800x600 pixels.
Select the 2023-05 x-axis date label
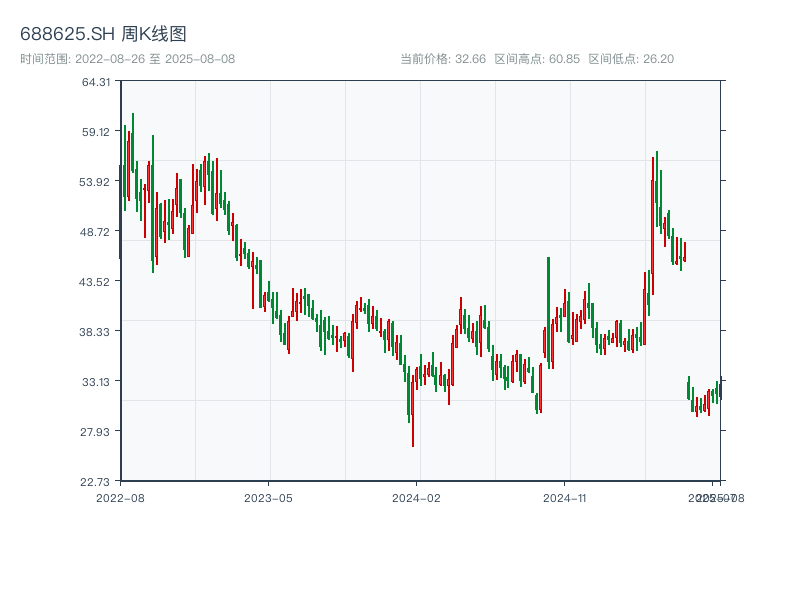tap(268, 497)
